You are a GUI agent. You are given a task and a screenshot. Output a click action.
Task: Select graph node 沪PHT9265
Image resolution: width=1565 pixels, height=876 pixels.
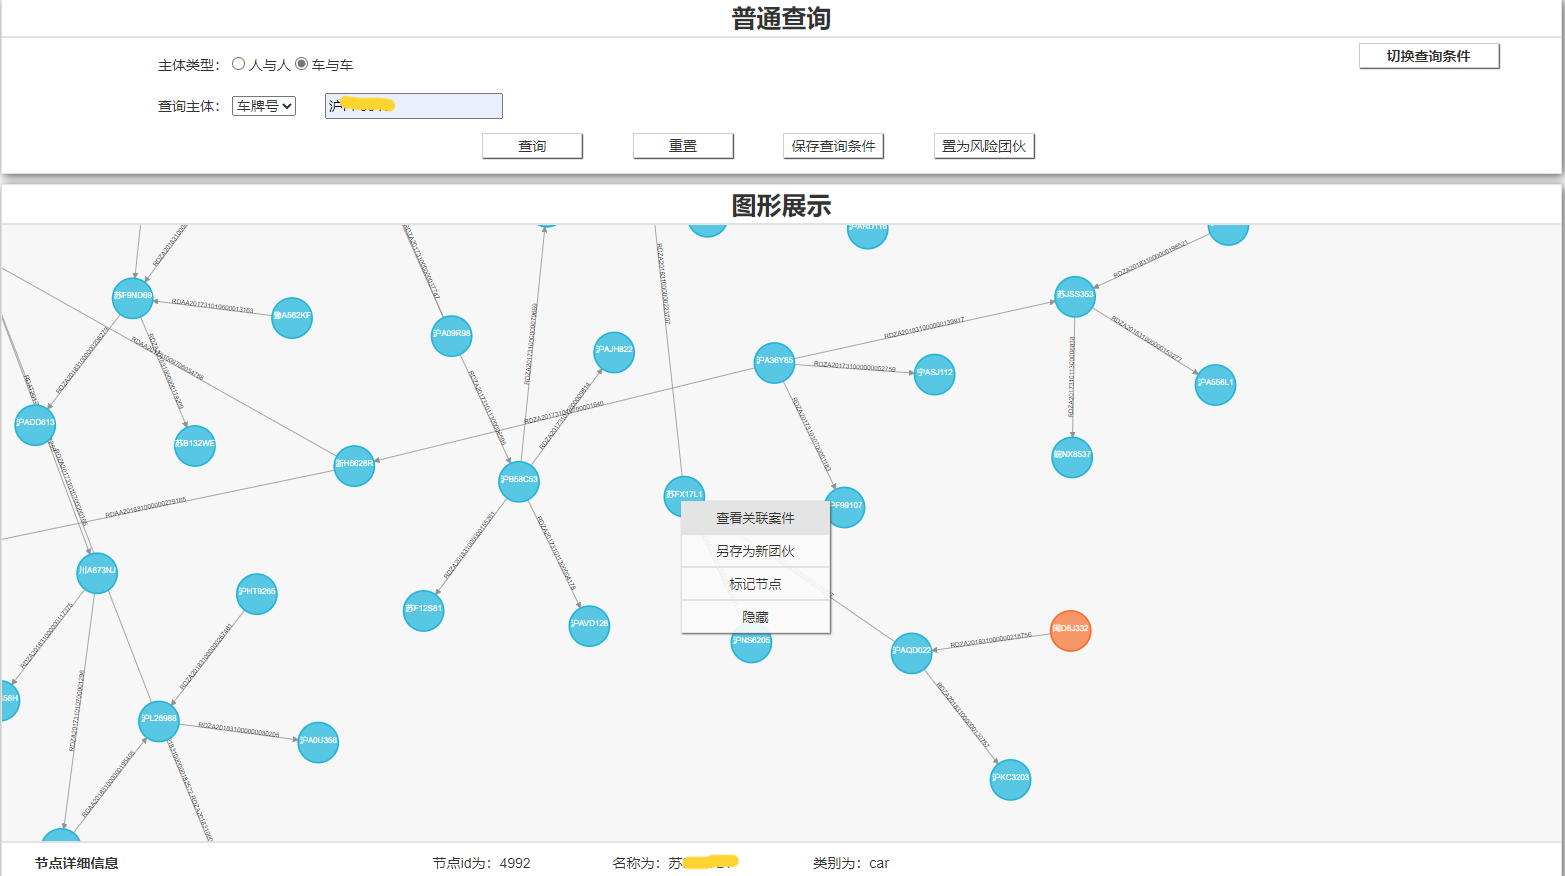[257, 593]
